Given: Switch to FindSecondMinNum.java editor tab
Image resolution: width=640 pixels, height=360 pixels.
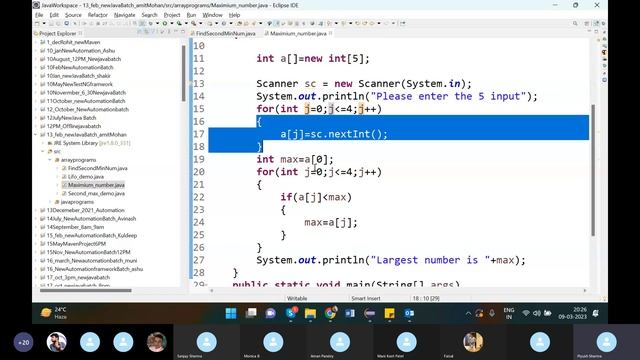Looking at the screenshot, I should point(225,33).
